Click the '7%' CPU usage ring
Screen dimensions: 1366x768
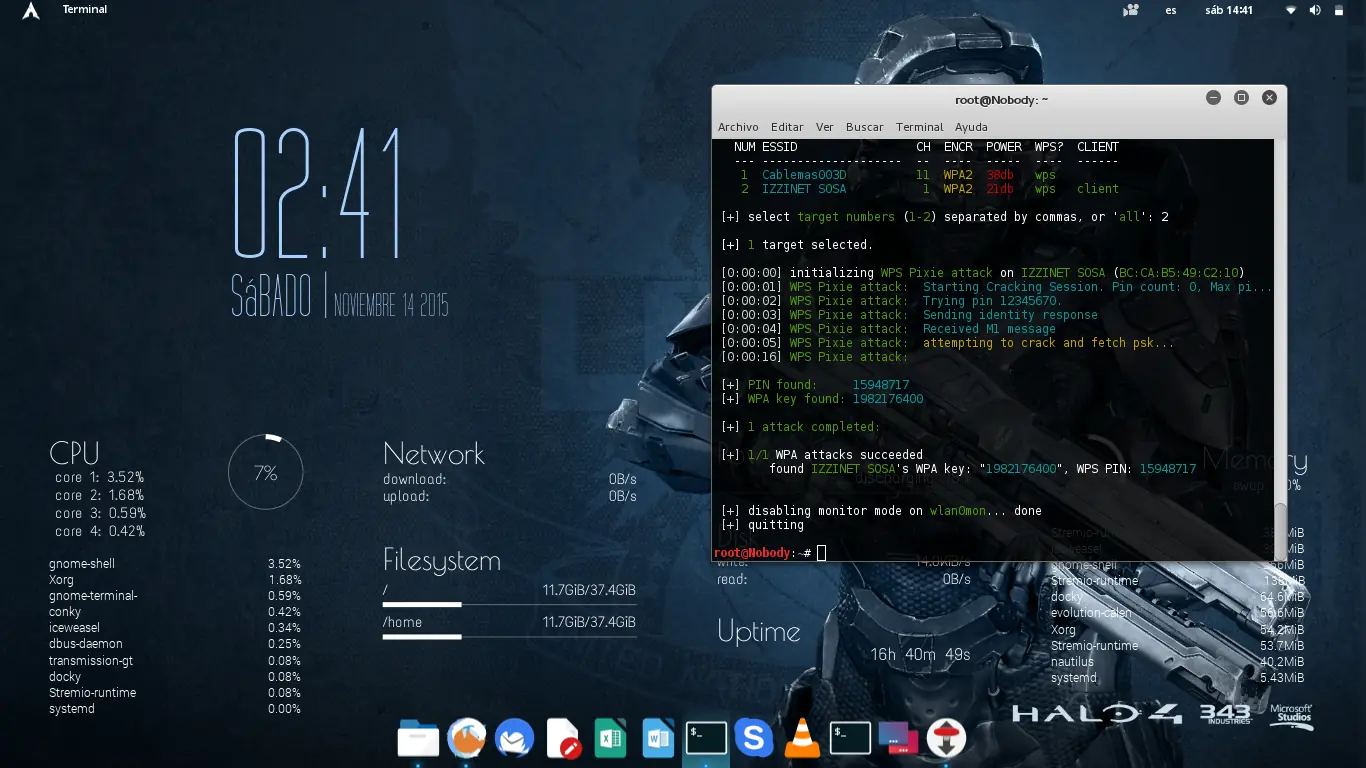point(265,473)
